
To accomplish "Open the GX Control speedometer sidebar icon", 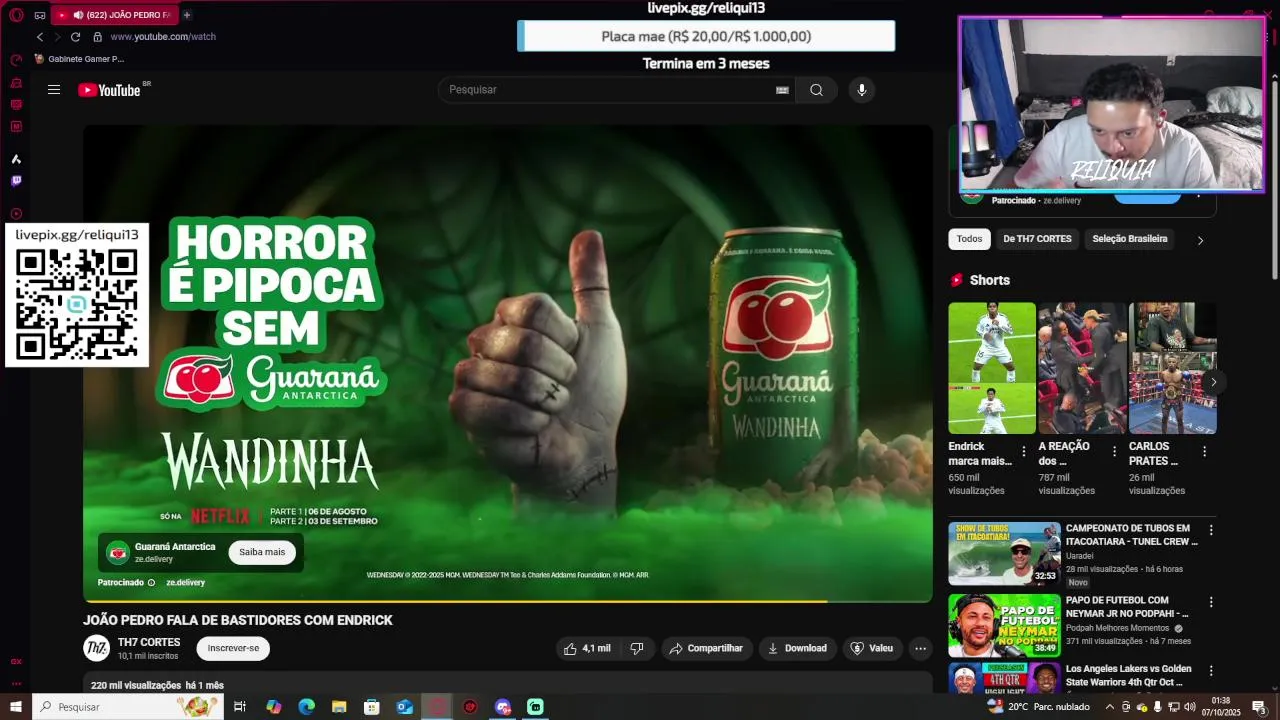I will pyautogui.click(x=16, y=60).
